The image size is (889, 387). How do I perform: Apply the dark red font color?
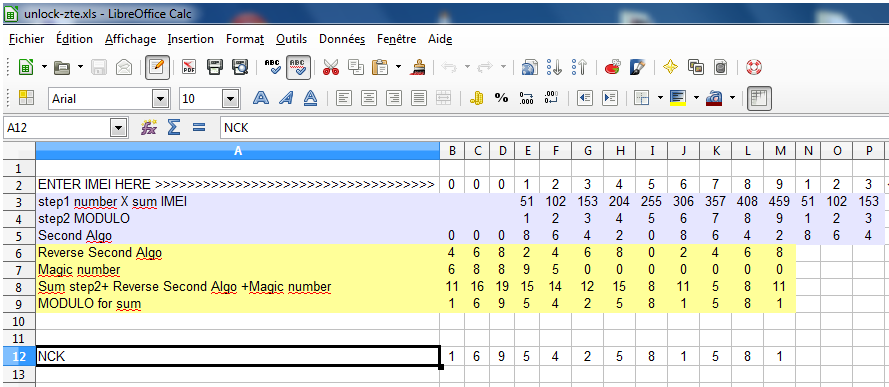click(x=713, y=98)
